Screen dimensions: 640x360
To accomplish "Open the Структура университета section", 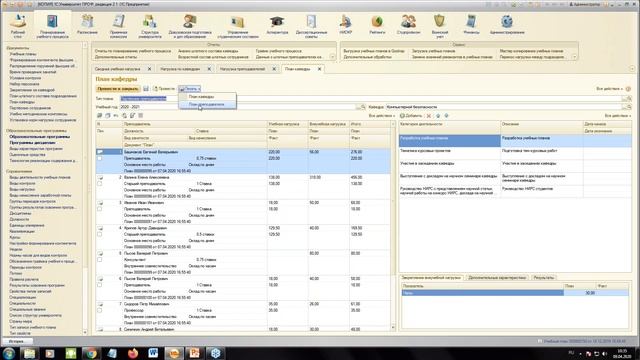I will pos(149,25).
